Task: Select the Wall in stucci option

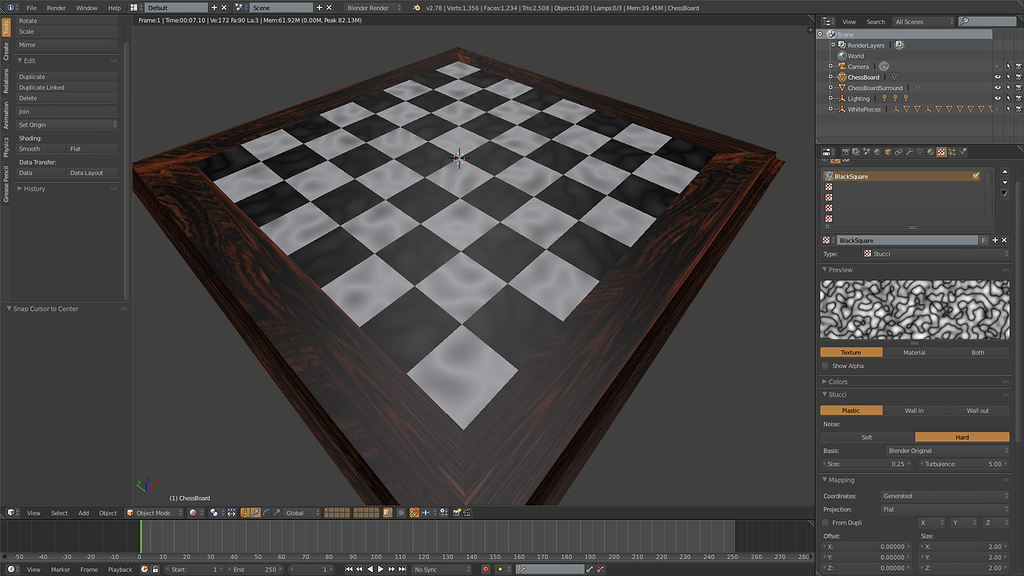Action: pos(914,411)
